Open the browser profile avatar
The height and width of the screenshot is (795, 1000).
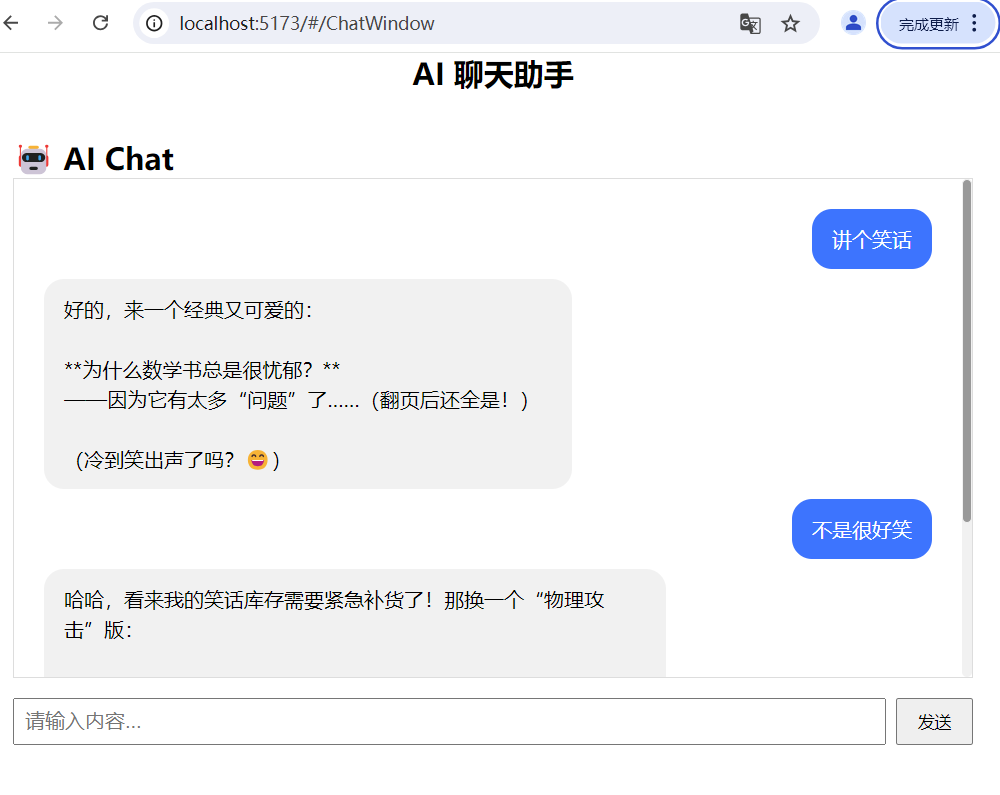853,23
